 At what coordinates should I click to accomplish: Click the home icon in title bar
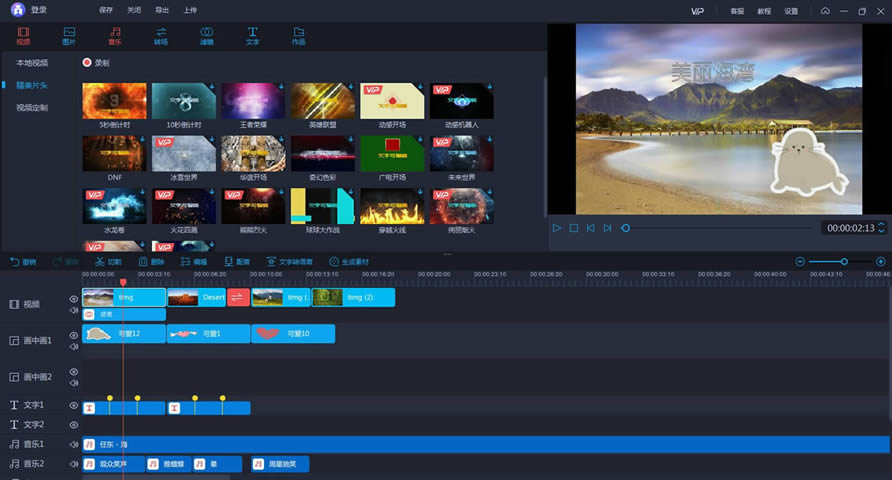click(825, 11)
